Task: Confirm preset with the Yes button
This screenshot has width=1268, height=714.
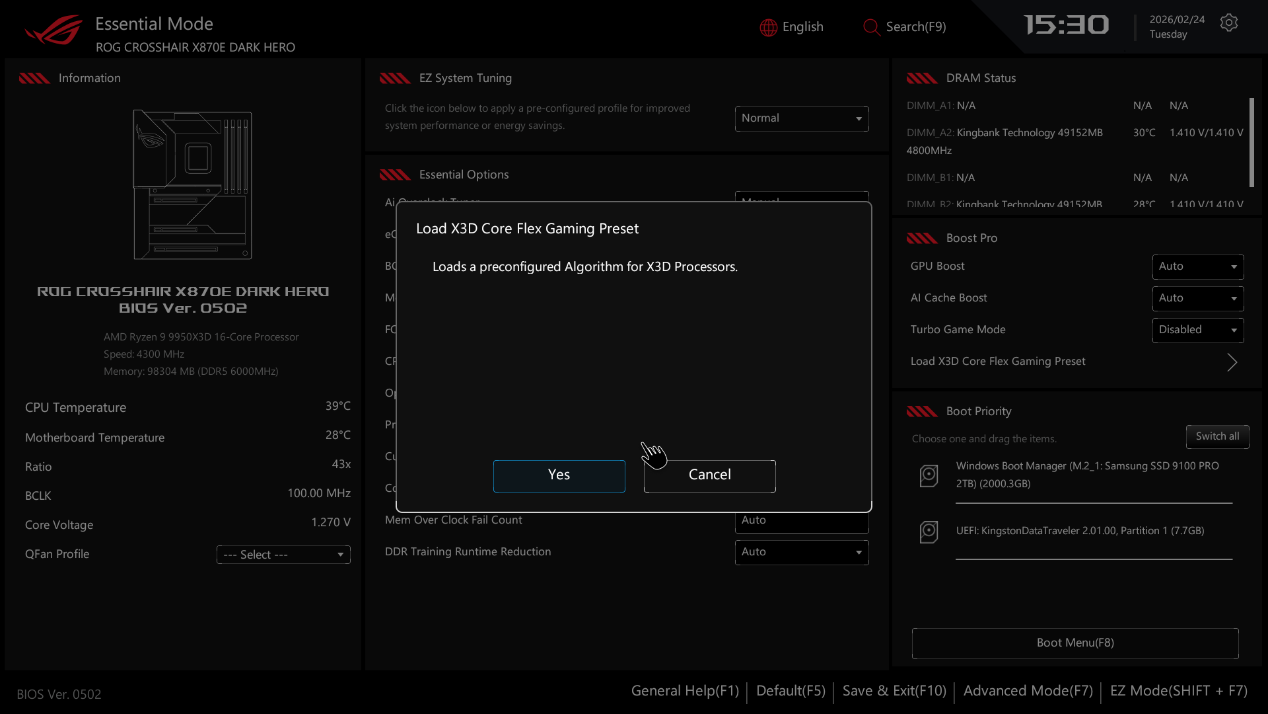Action: pos(559,475)
